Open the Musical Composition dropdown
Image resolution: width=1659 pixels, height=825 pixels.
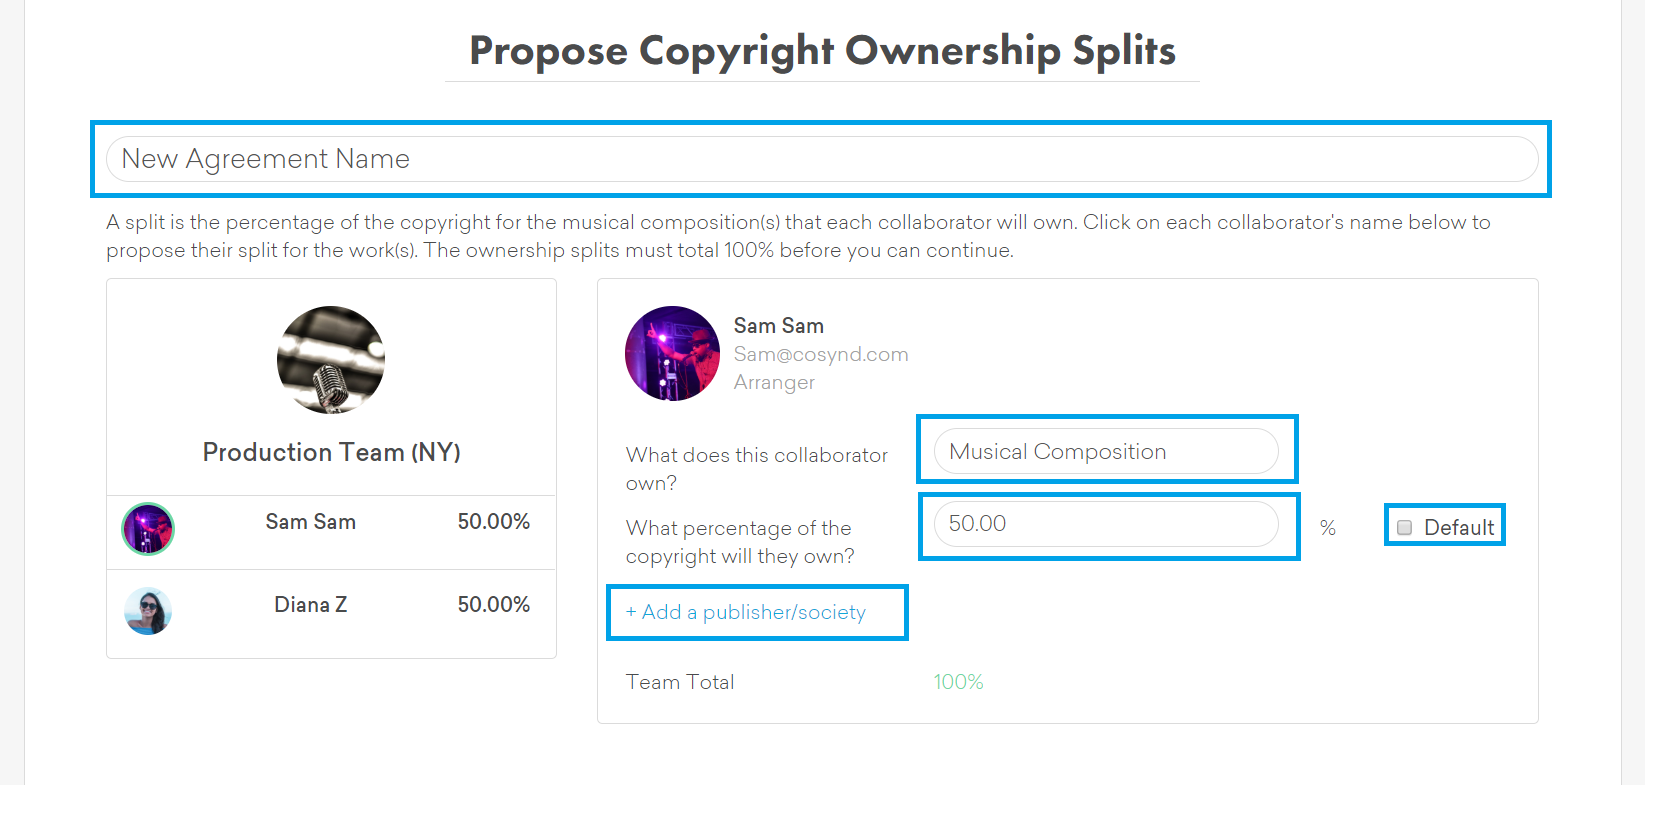(1105, 452)
